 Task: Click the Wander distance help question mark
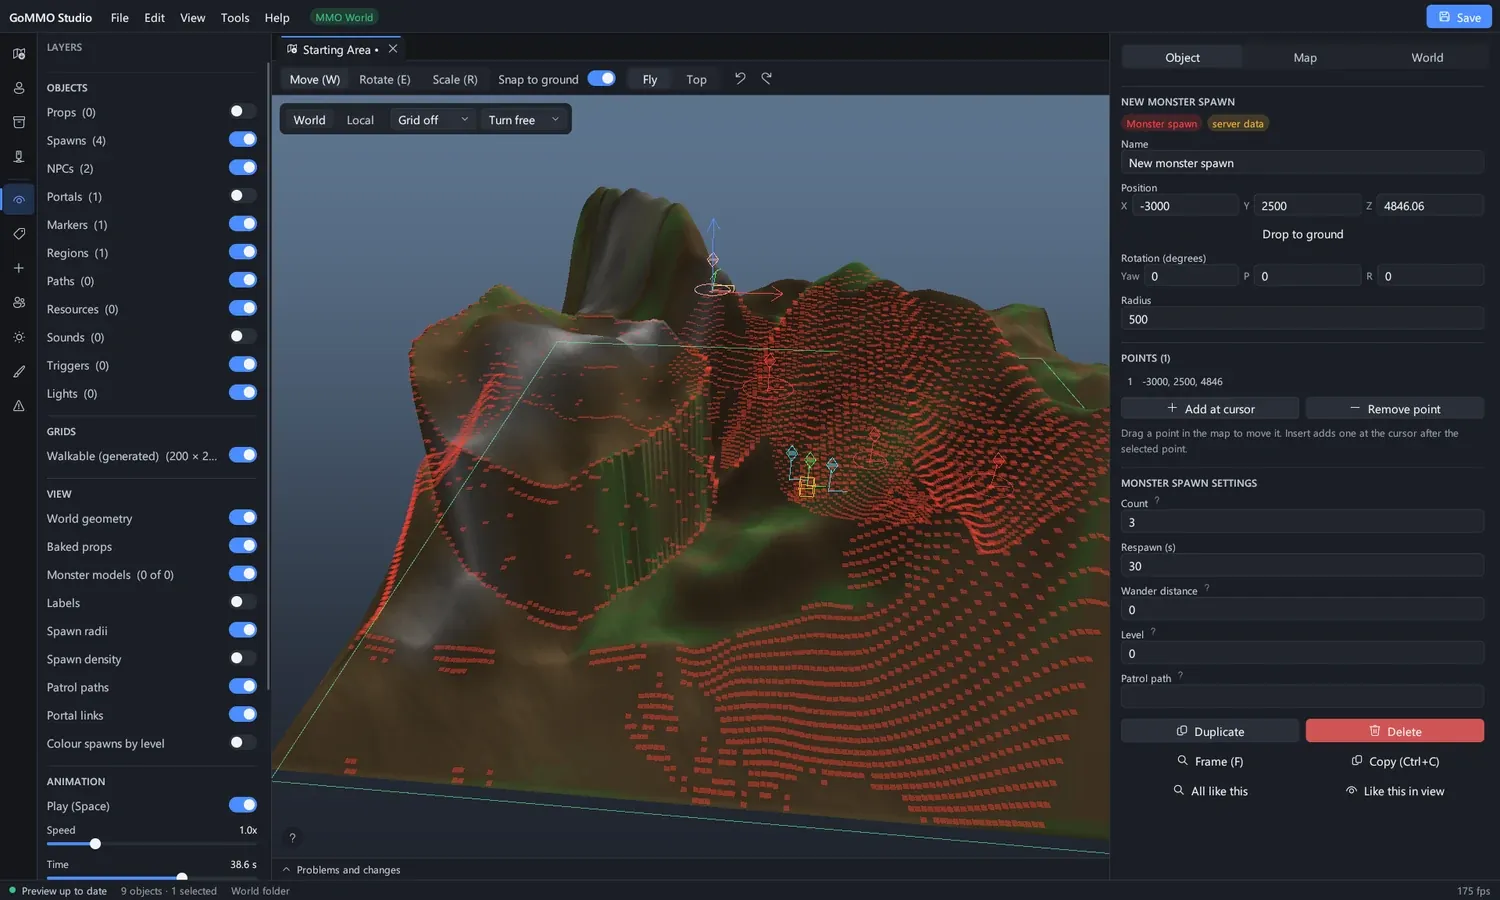(x=1207, y=588)
